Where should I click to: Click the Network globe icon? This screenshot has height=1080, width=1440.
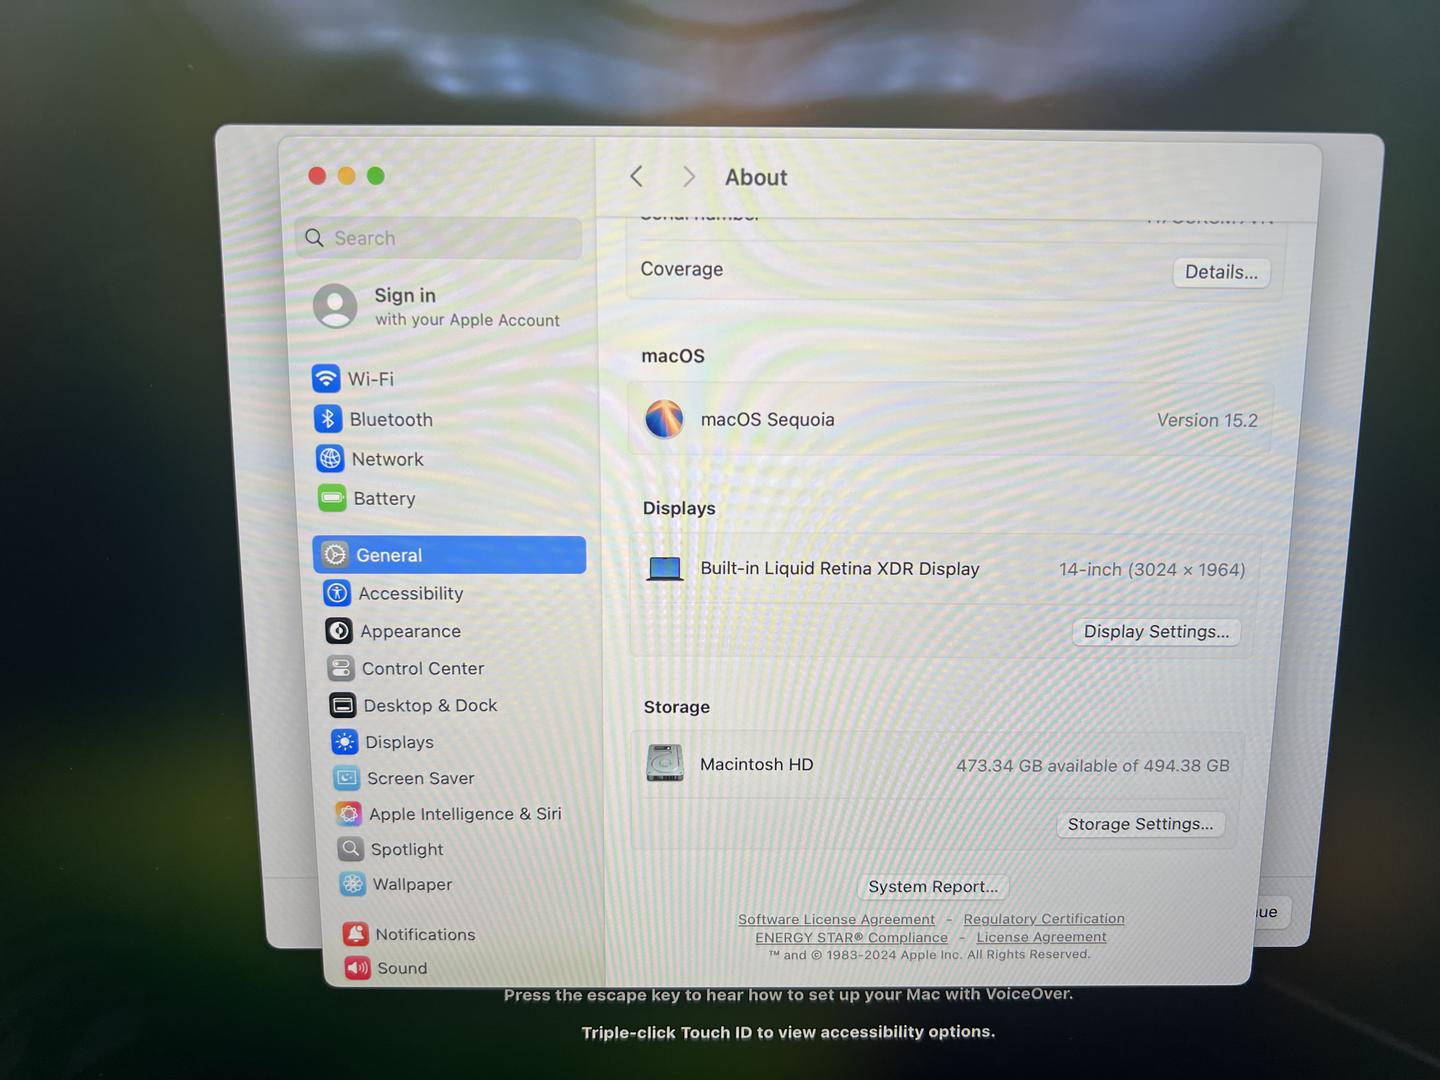click(x=330, y=458)
